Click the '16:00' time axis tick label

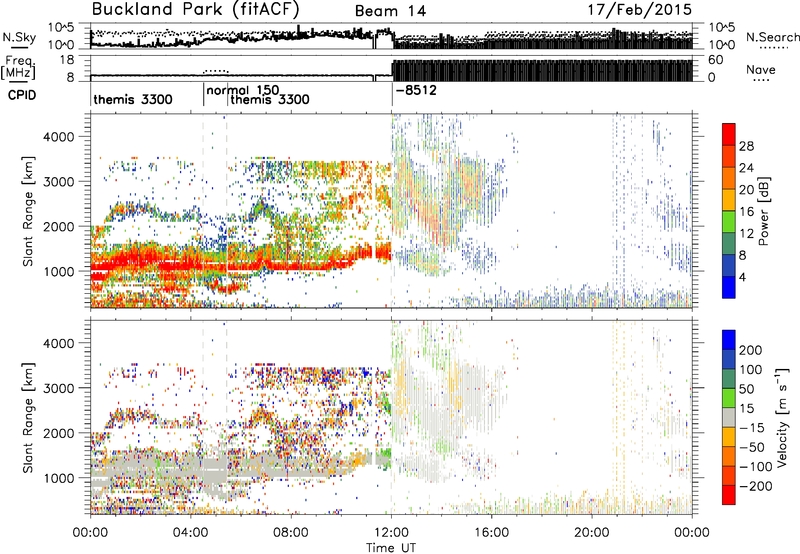click(x=491, y=533)
